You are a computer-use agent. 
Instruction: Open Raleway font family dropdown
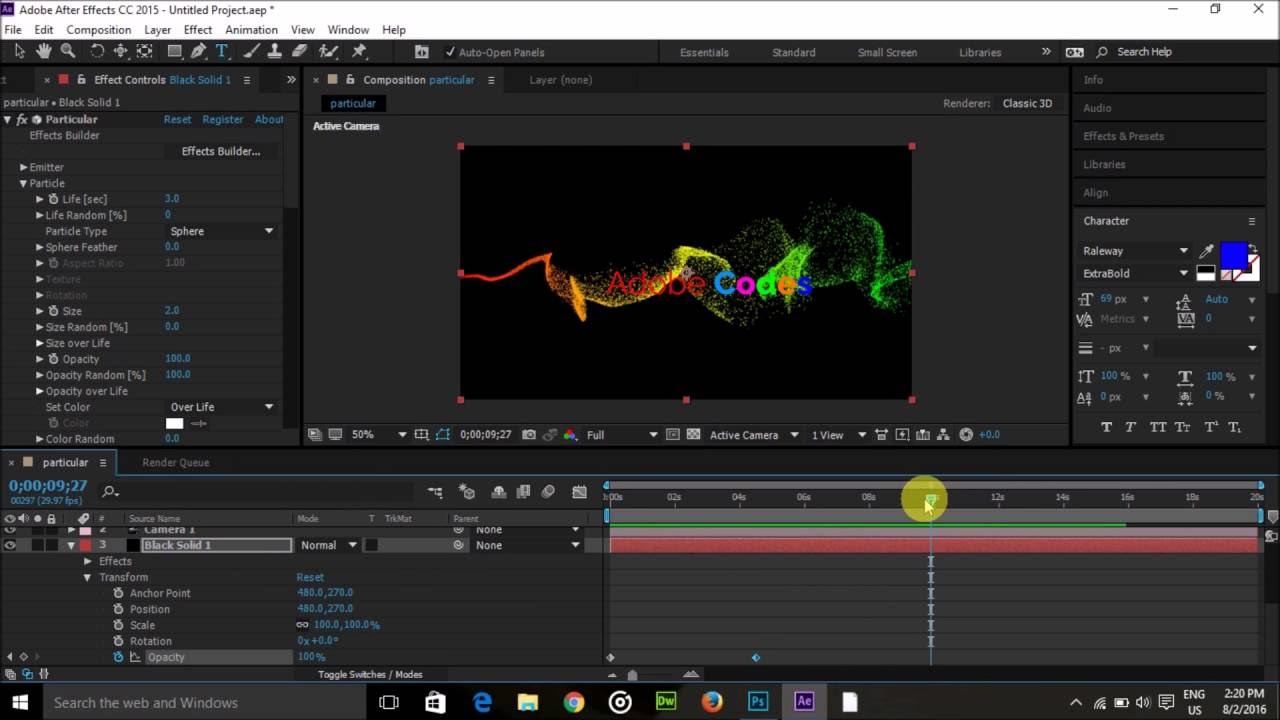click(1135, 251)
